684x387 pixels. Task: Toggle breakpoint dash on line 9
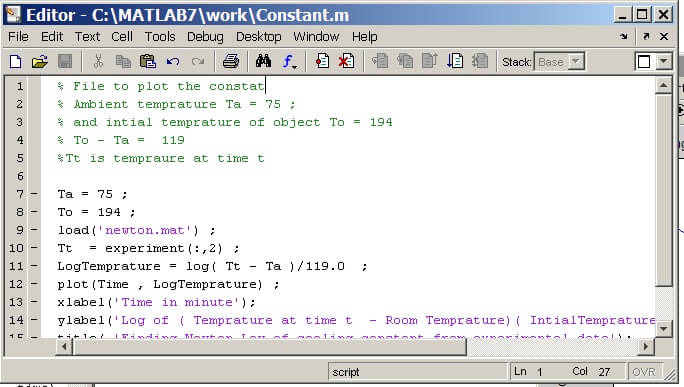[34, 230]
